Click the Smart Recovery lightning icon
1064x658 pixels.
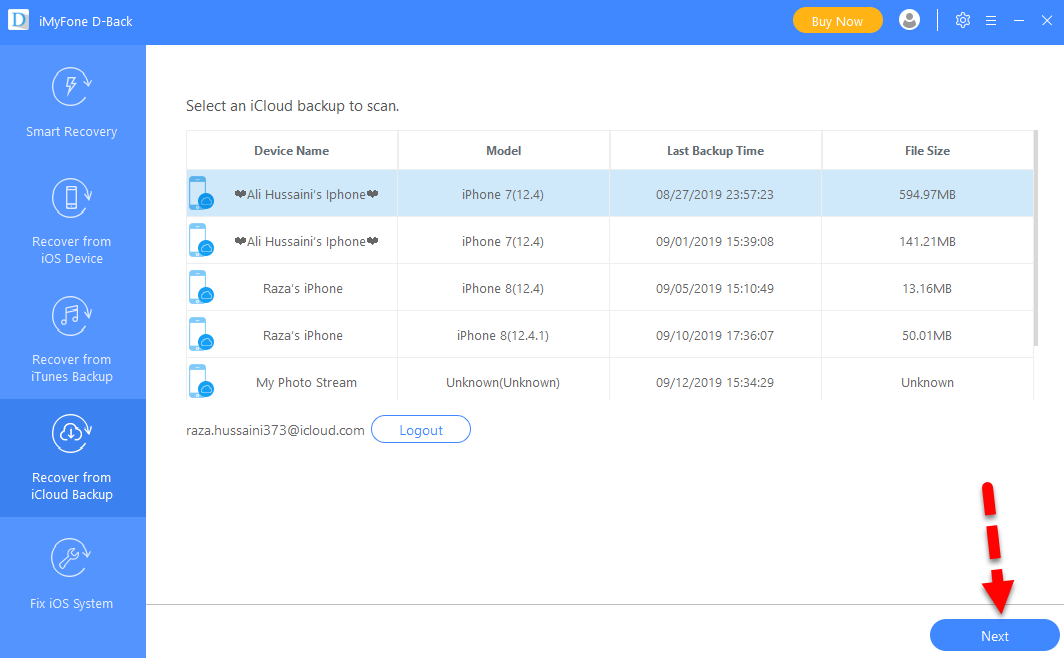72,87
